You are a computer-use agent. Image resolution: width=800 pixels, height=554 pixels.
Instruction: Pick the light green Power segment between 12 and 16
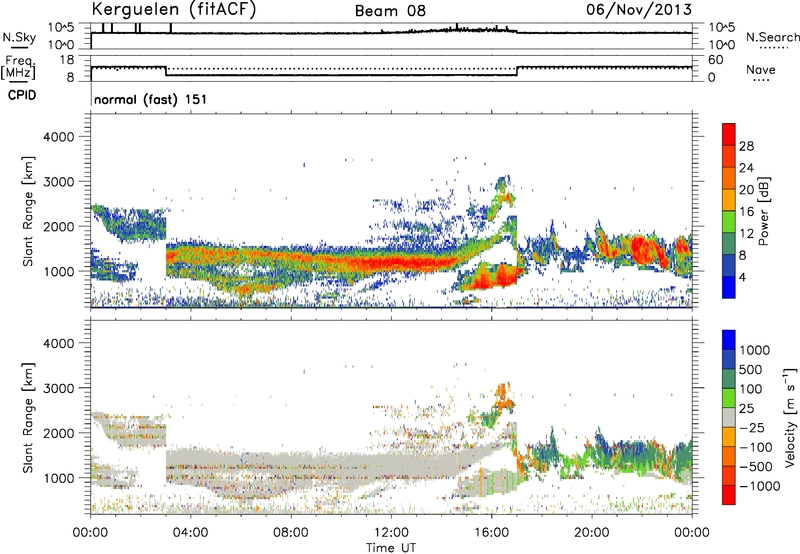coord(729,223)
